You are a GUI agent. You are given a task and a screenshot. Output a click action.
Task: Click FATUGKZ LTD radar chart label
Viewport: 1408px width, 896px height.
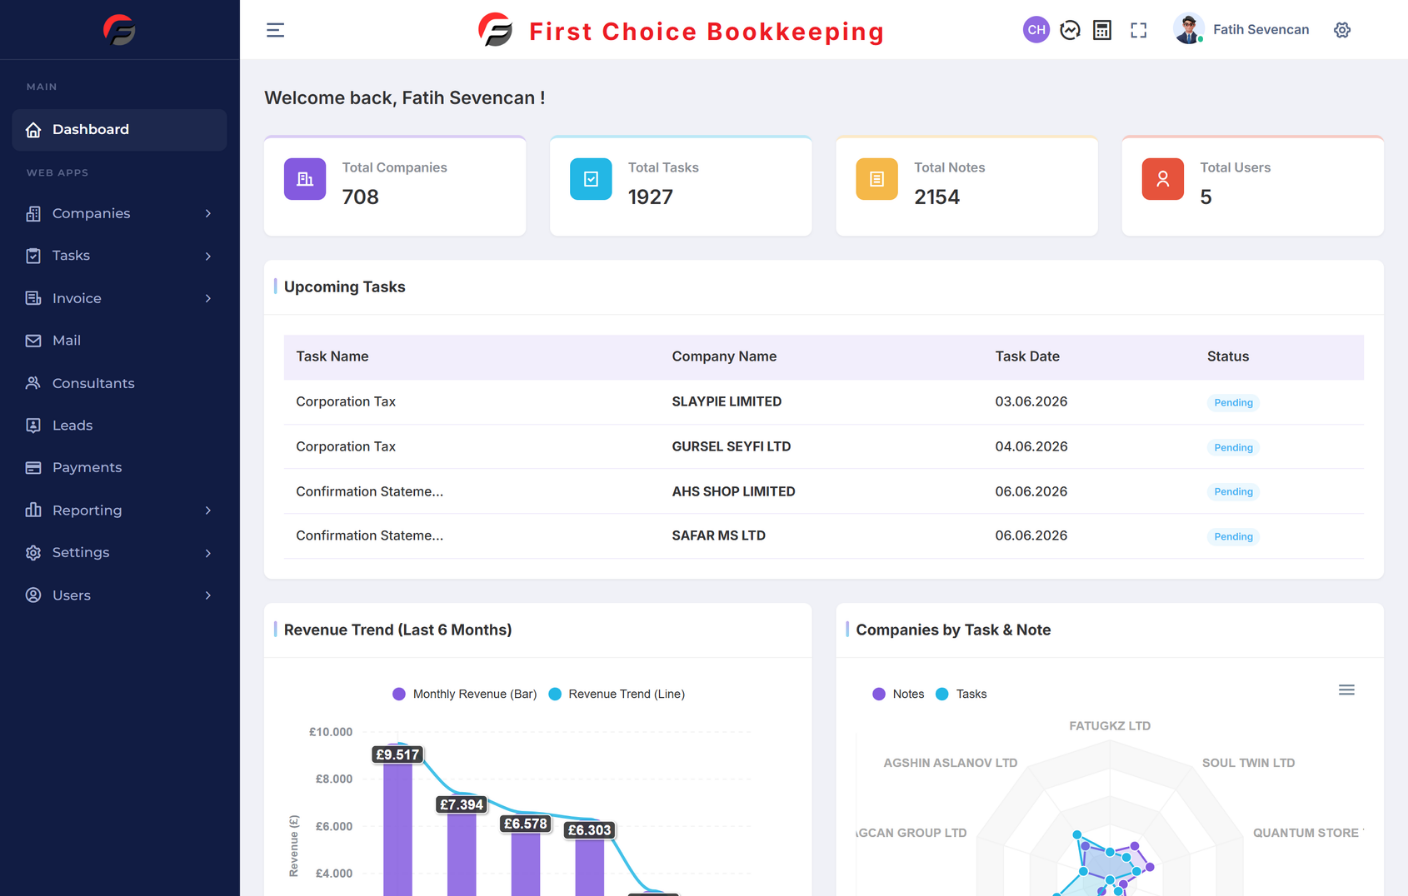tap(1110, 726)
